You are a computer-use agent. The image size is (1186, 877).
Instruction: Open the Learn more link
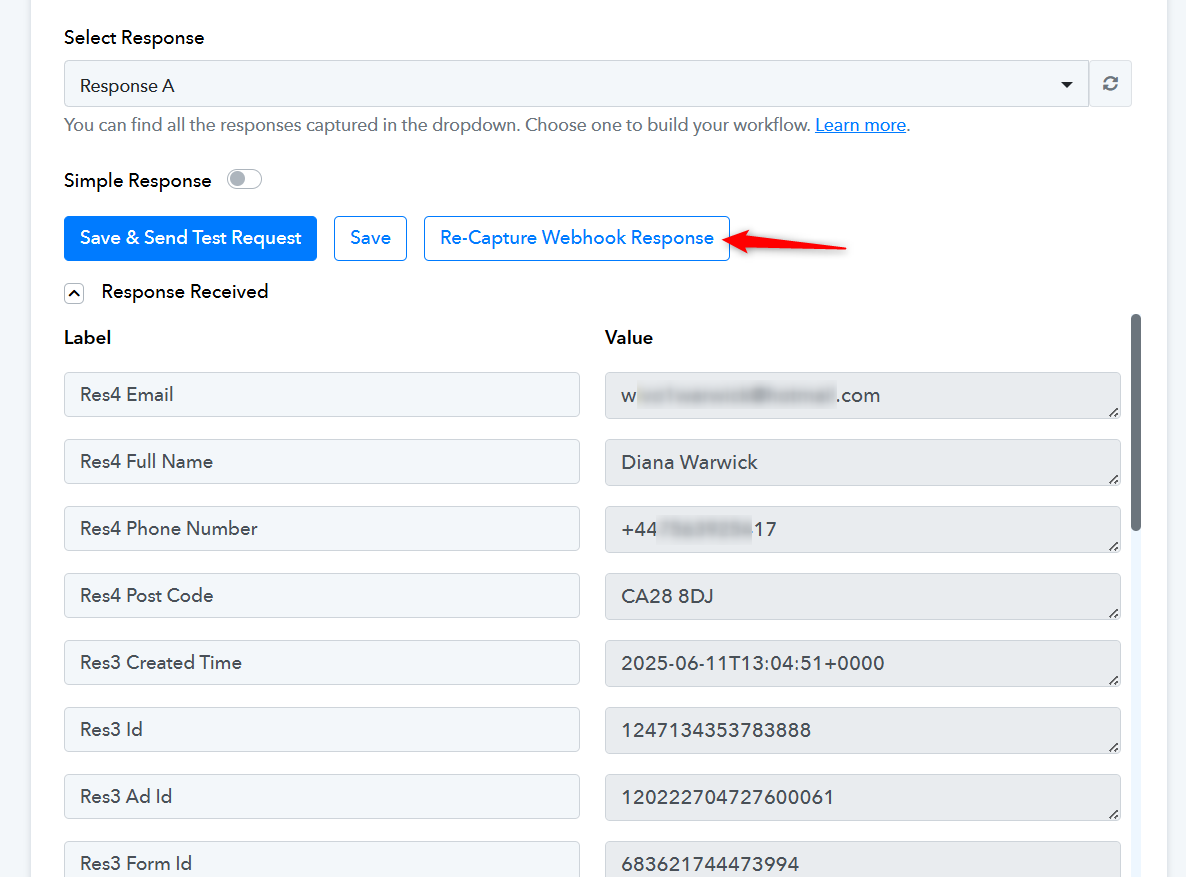[860, 125]
